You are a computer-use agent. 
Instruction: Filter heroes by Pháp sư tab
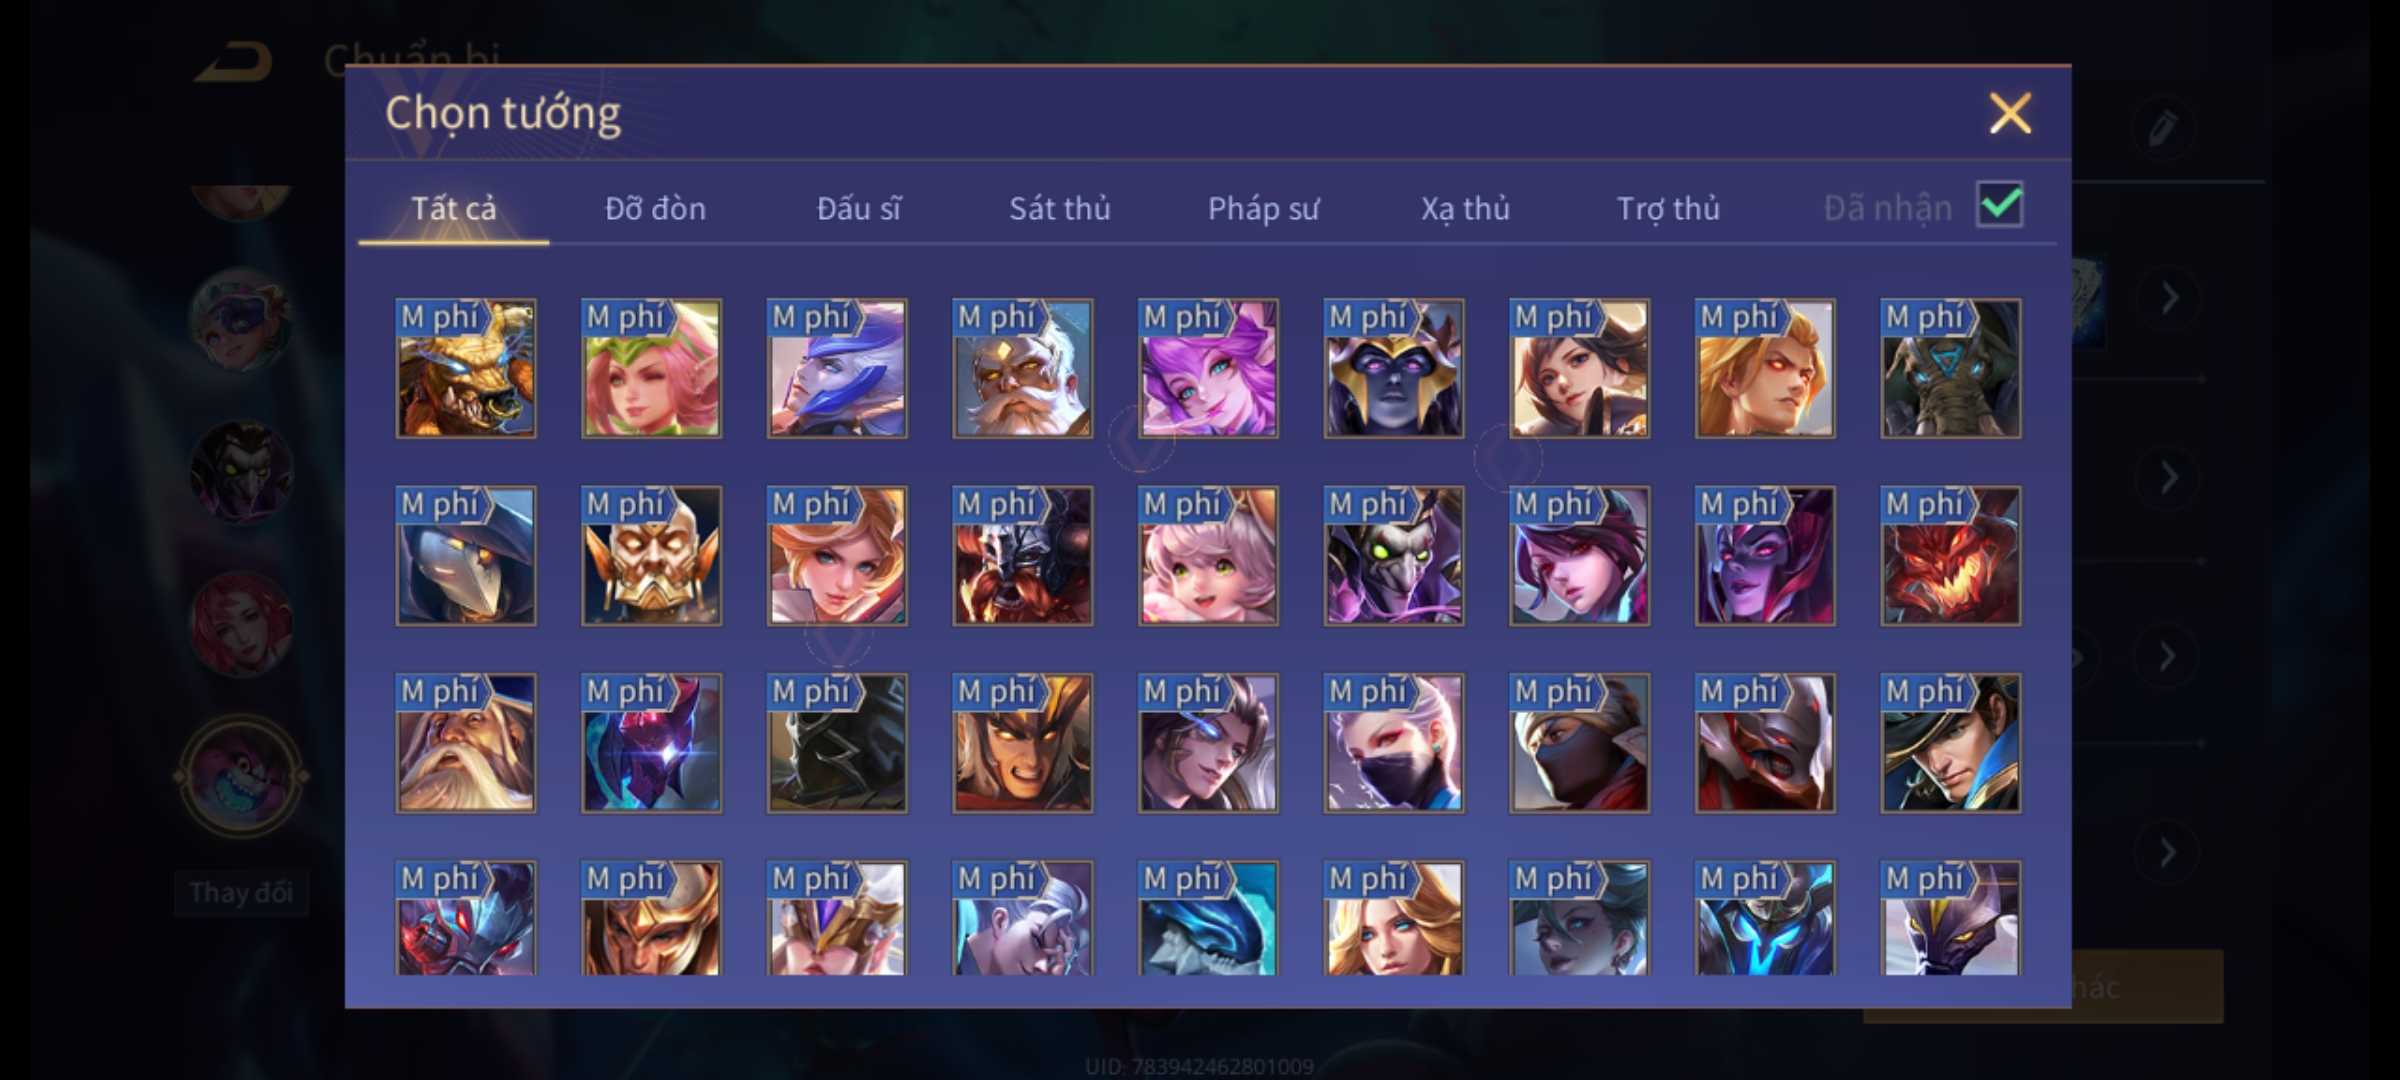[x=1263, y=208]
